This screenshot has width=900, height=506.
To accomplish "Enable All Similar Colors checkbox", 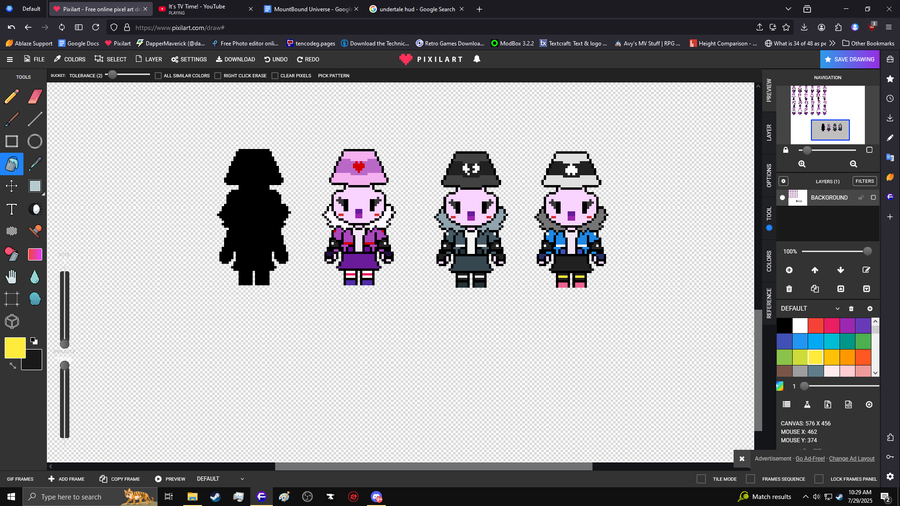I will coord(158,76).
